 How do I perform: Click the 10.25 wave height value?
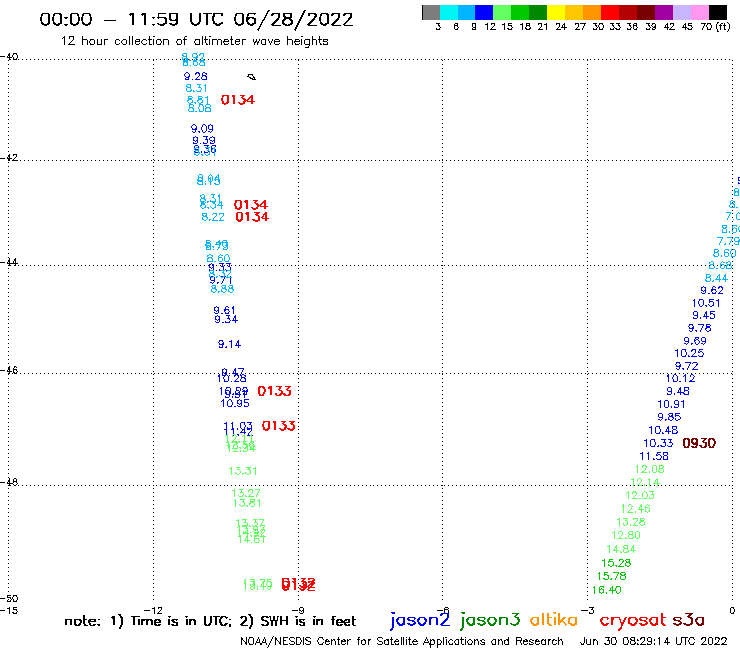click(689, 353)
